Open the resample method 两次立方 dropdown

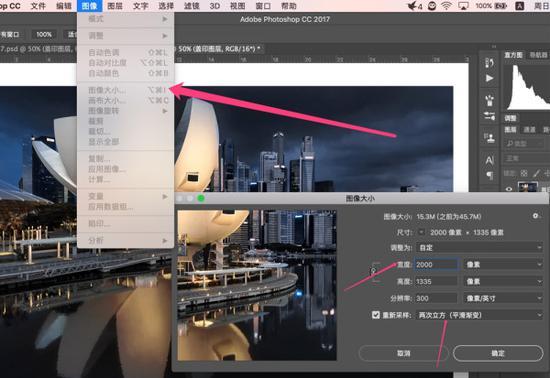coord(479,315)
